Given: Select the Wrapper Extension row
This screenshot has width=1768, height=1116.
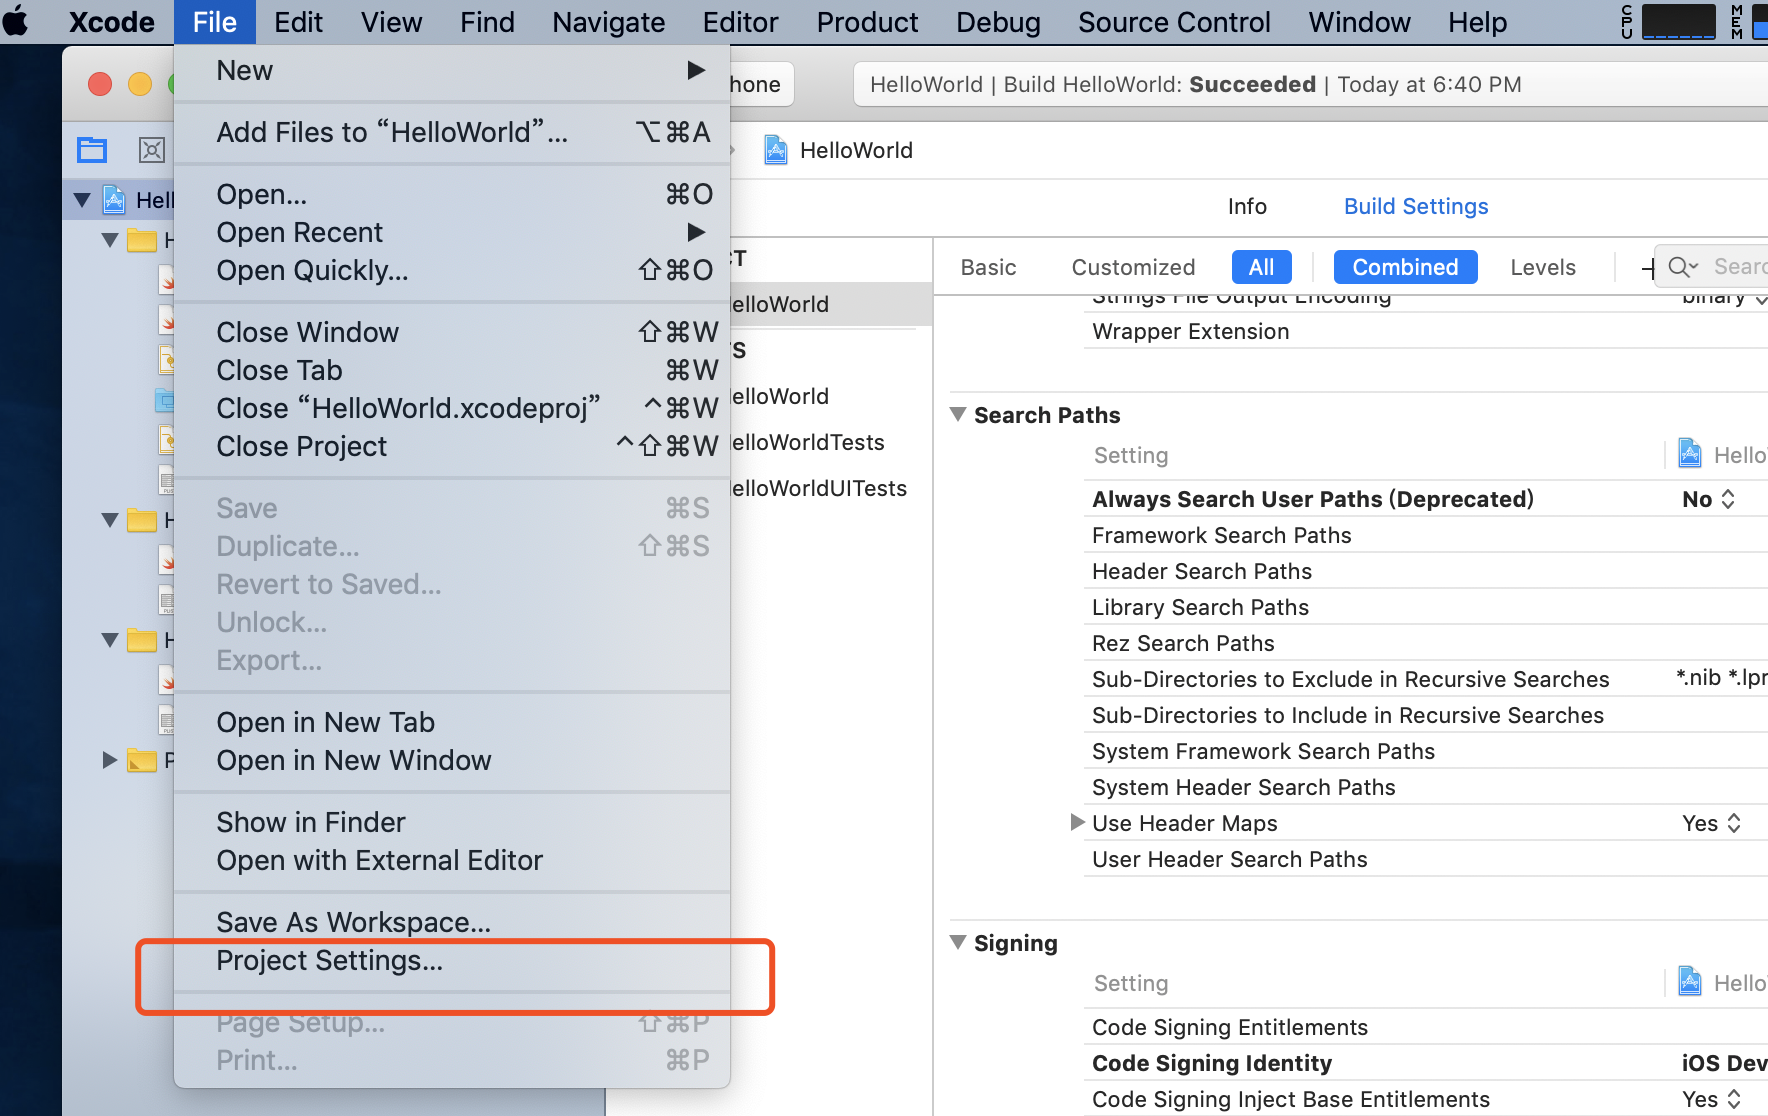Looking at the screenshot, I should [1425, 331].
